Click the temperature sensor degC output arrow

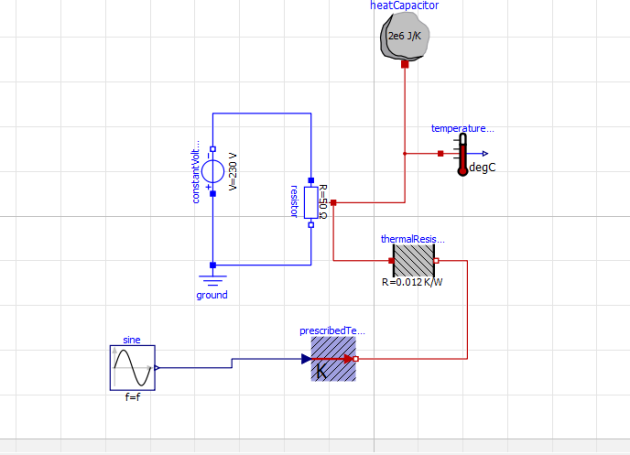(x=484, y=154)
